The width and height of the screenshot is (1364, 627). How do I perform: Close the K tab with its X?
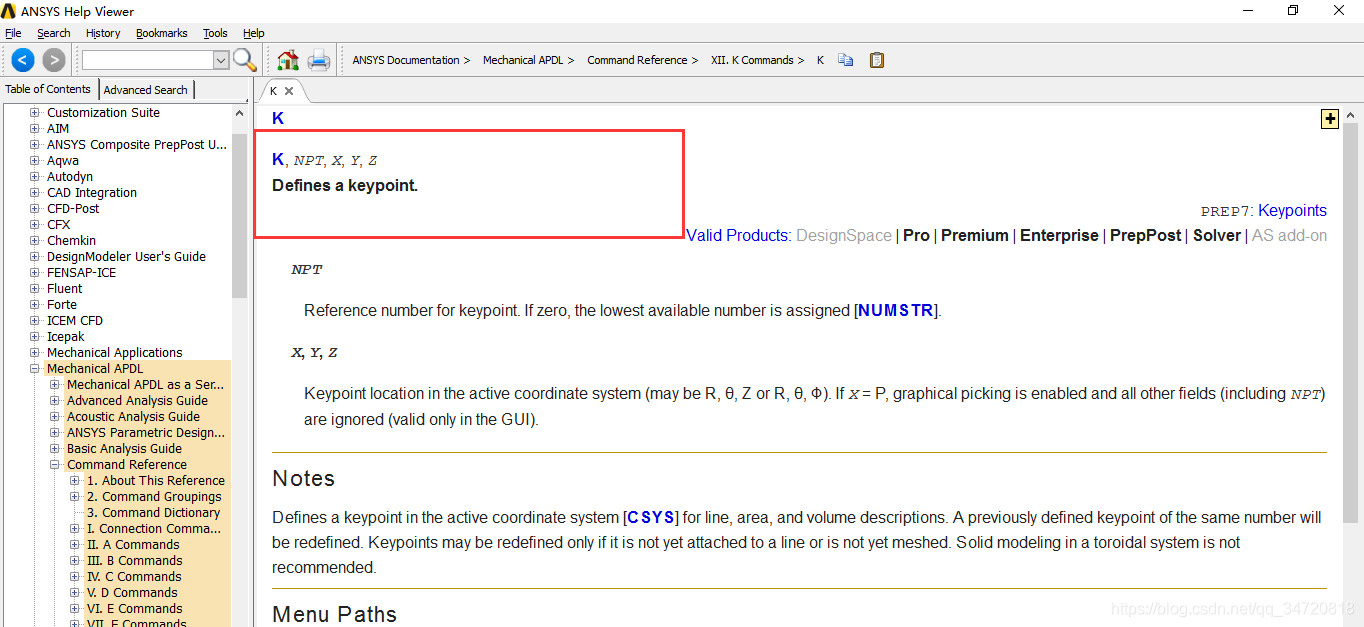(289, 90)
